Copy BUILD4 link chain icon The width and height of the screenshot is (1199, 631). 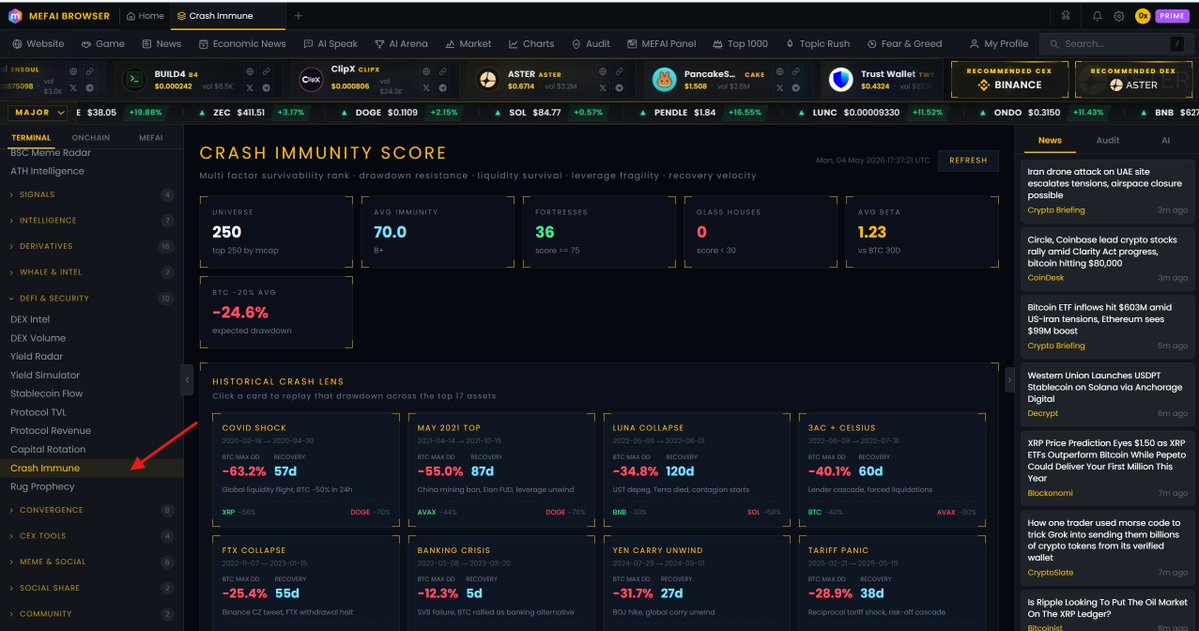pyautogui.click(x=265, y=72)
